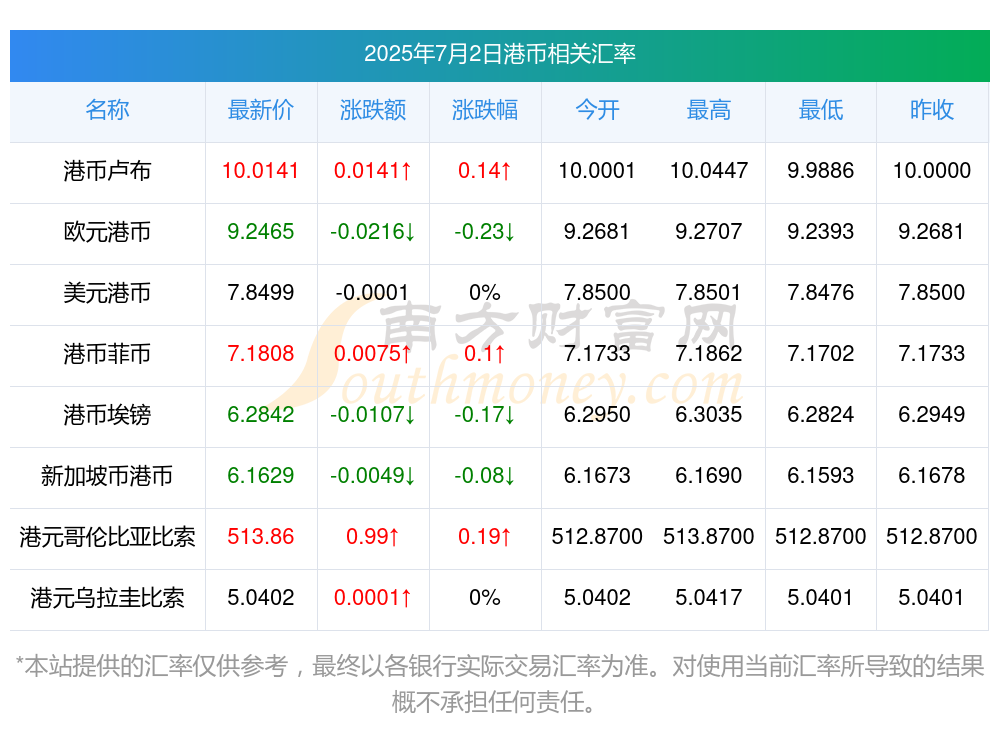Viewport: 1000px width, 733px height.
Task: Click the 今开 column header
Action: tap(597, 110)
